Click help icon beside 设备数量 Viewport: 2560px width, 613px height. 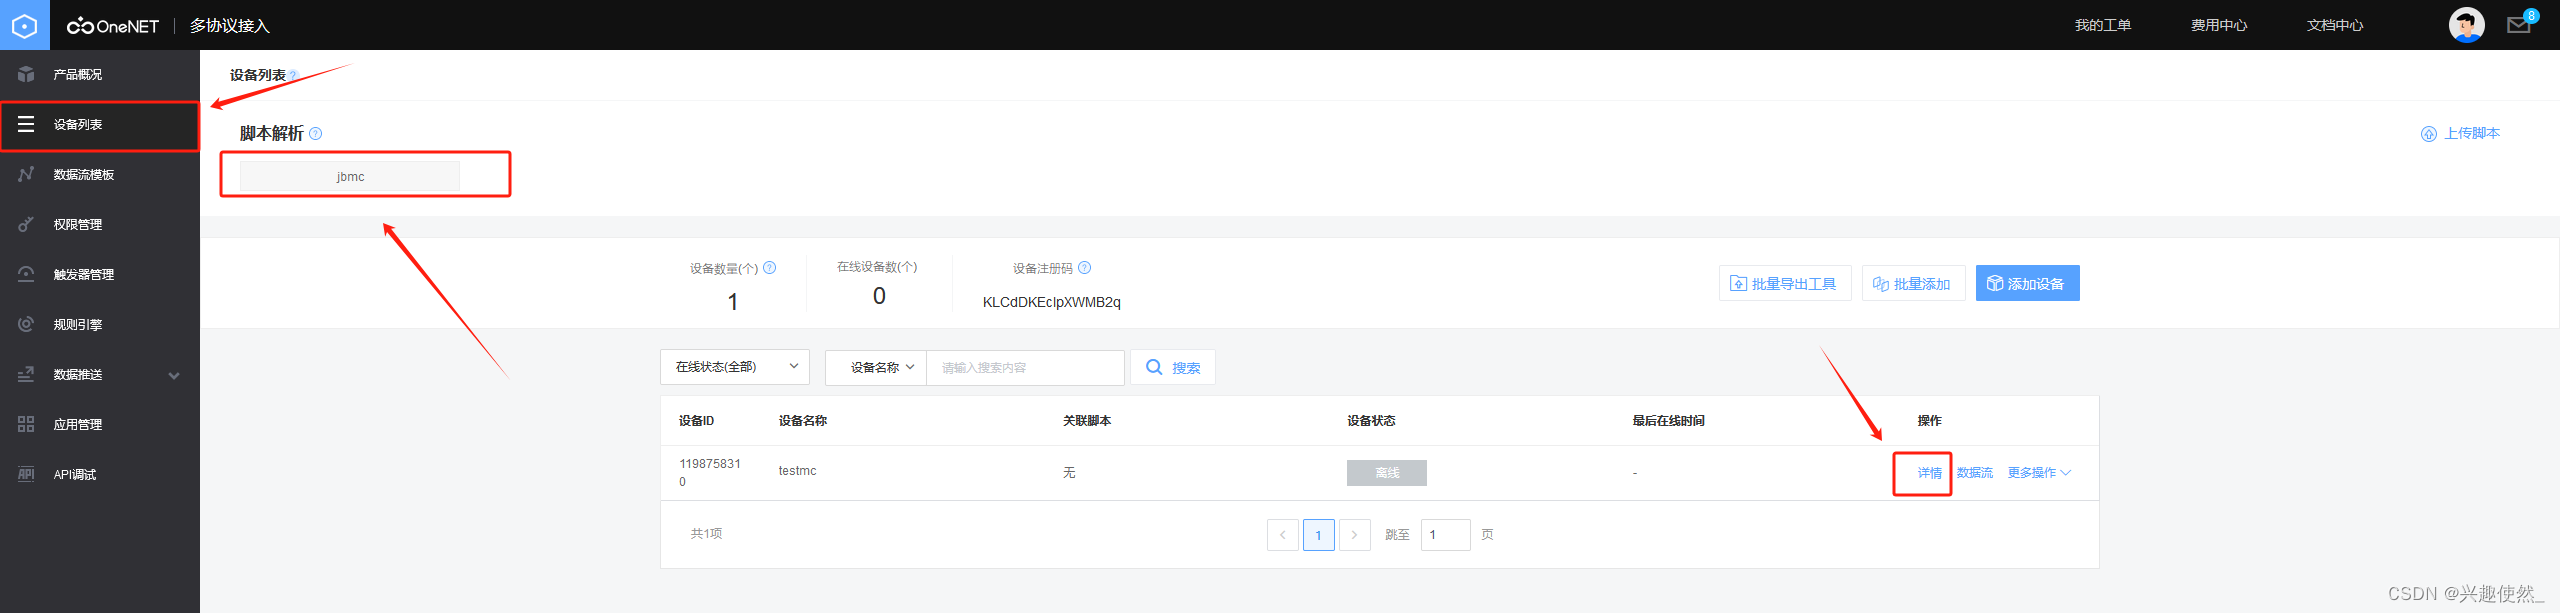pyautogui.click(x=770, y=268)
